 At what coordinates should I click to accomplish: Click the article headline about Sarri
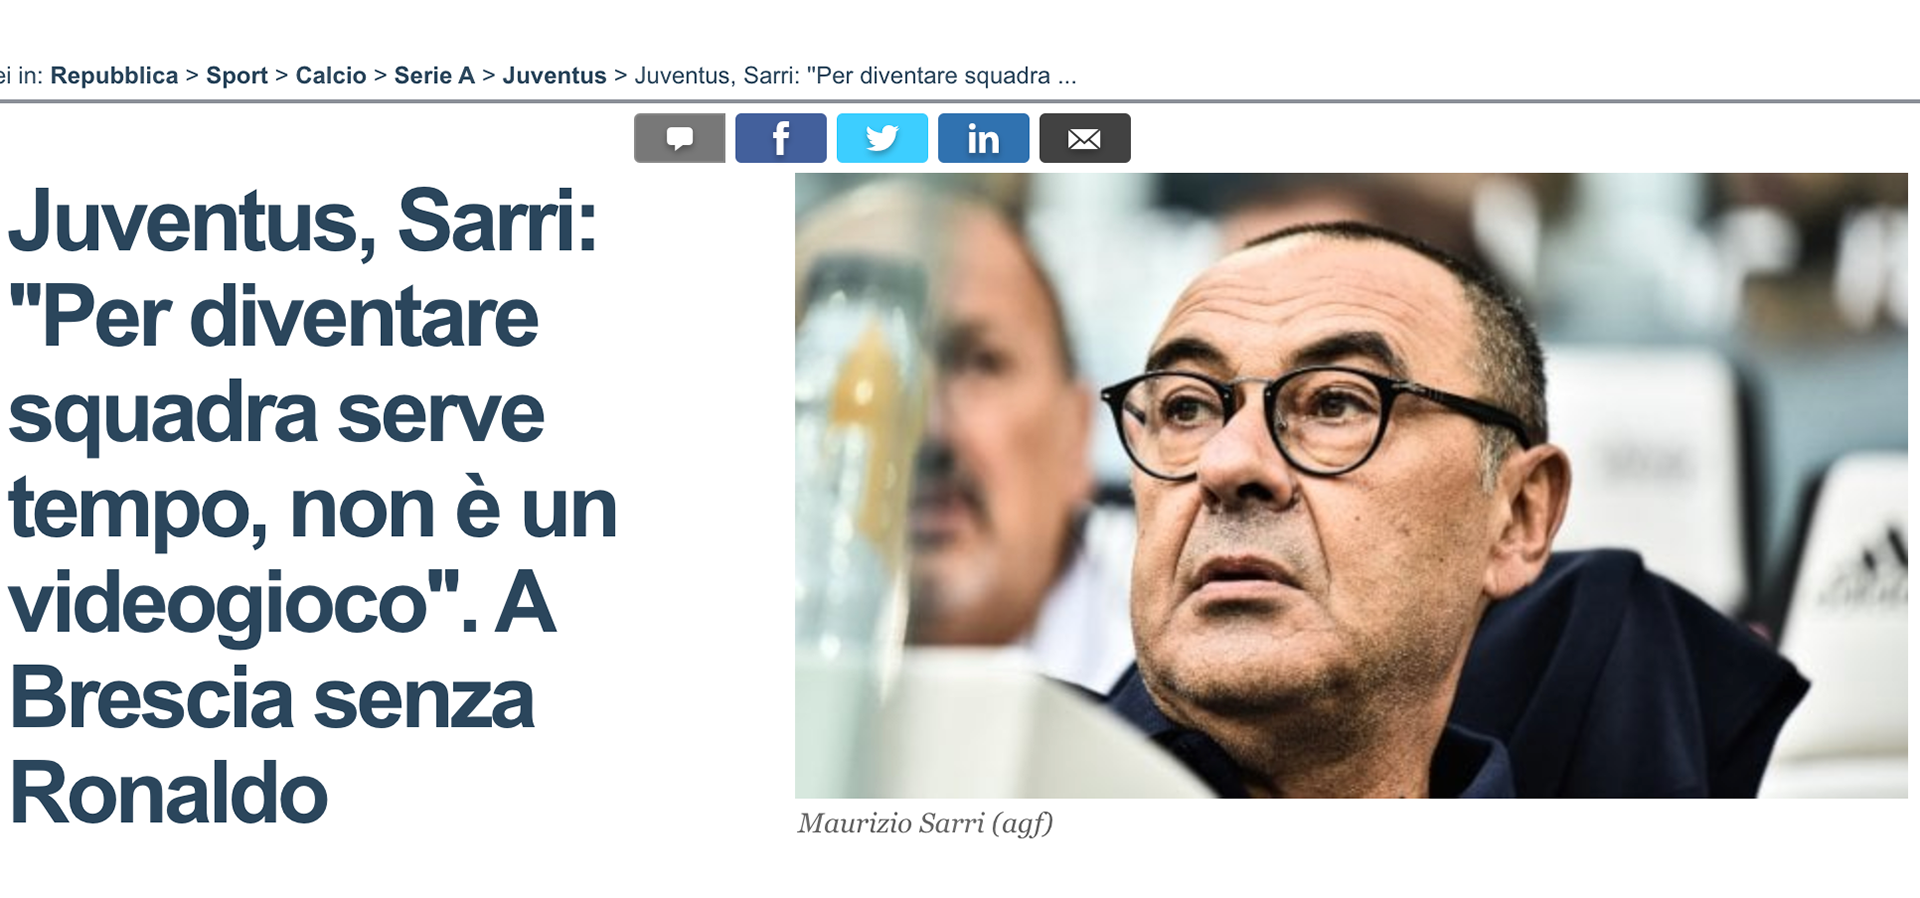312,506
